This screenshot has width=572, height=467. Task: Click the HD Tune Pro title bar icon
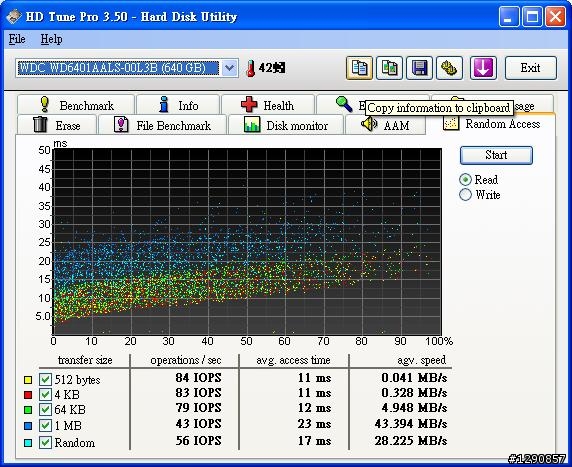(13, 16)
